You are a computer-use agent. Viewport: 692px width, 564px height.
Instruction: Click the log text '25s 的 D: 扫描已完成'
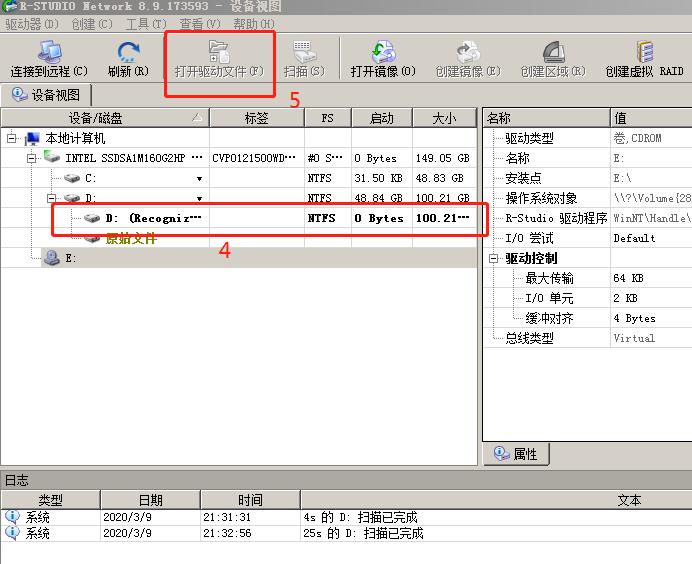coord(363,534)
